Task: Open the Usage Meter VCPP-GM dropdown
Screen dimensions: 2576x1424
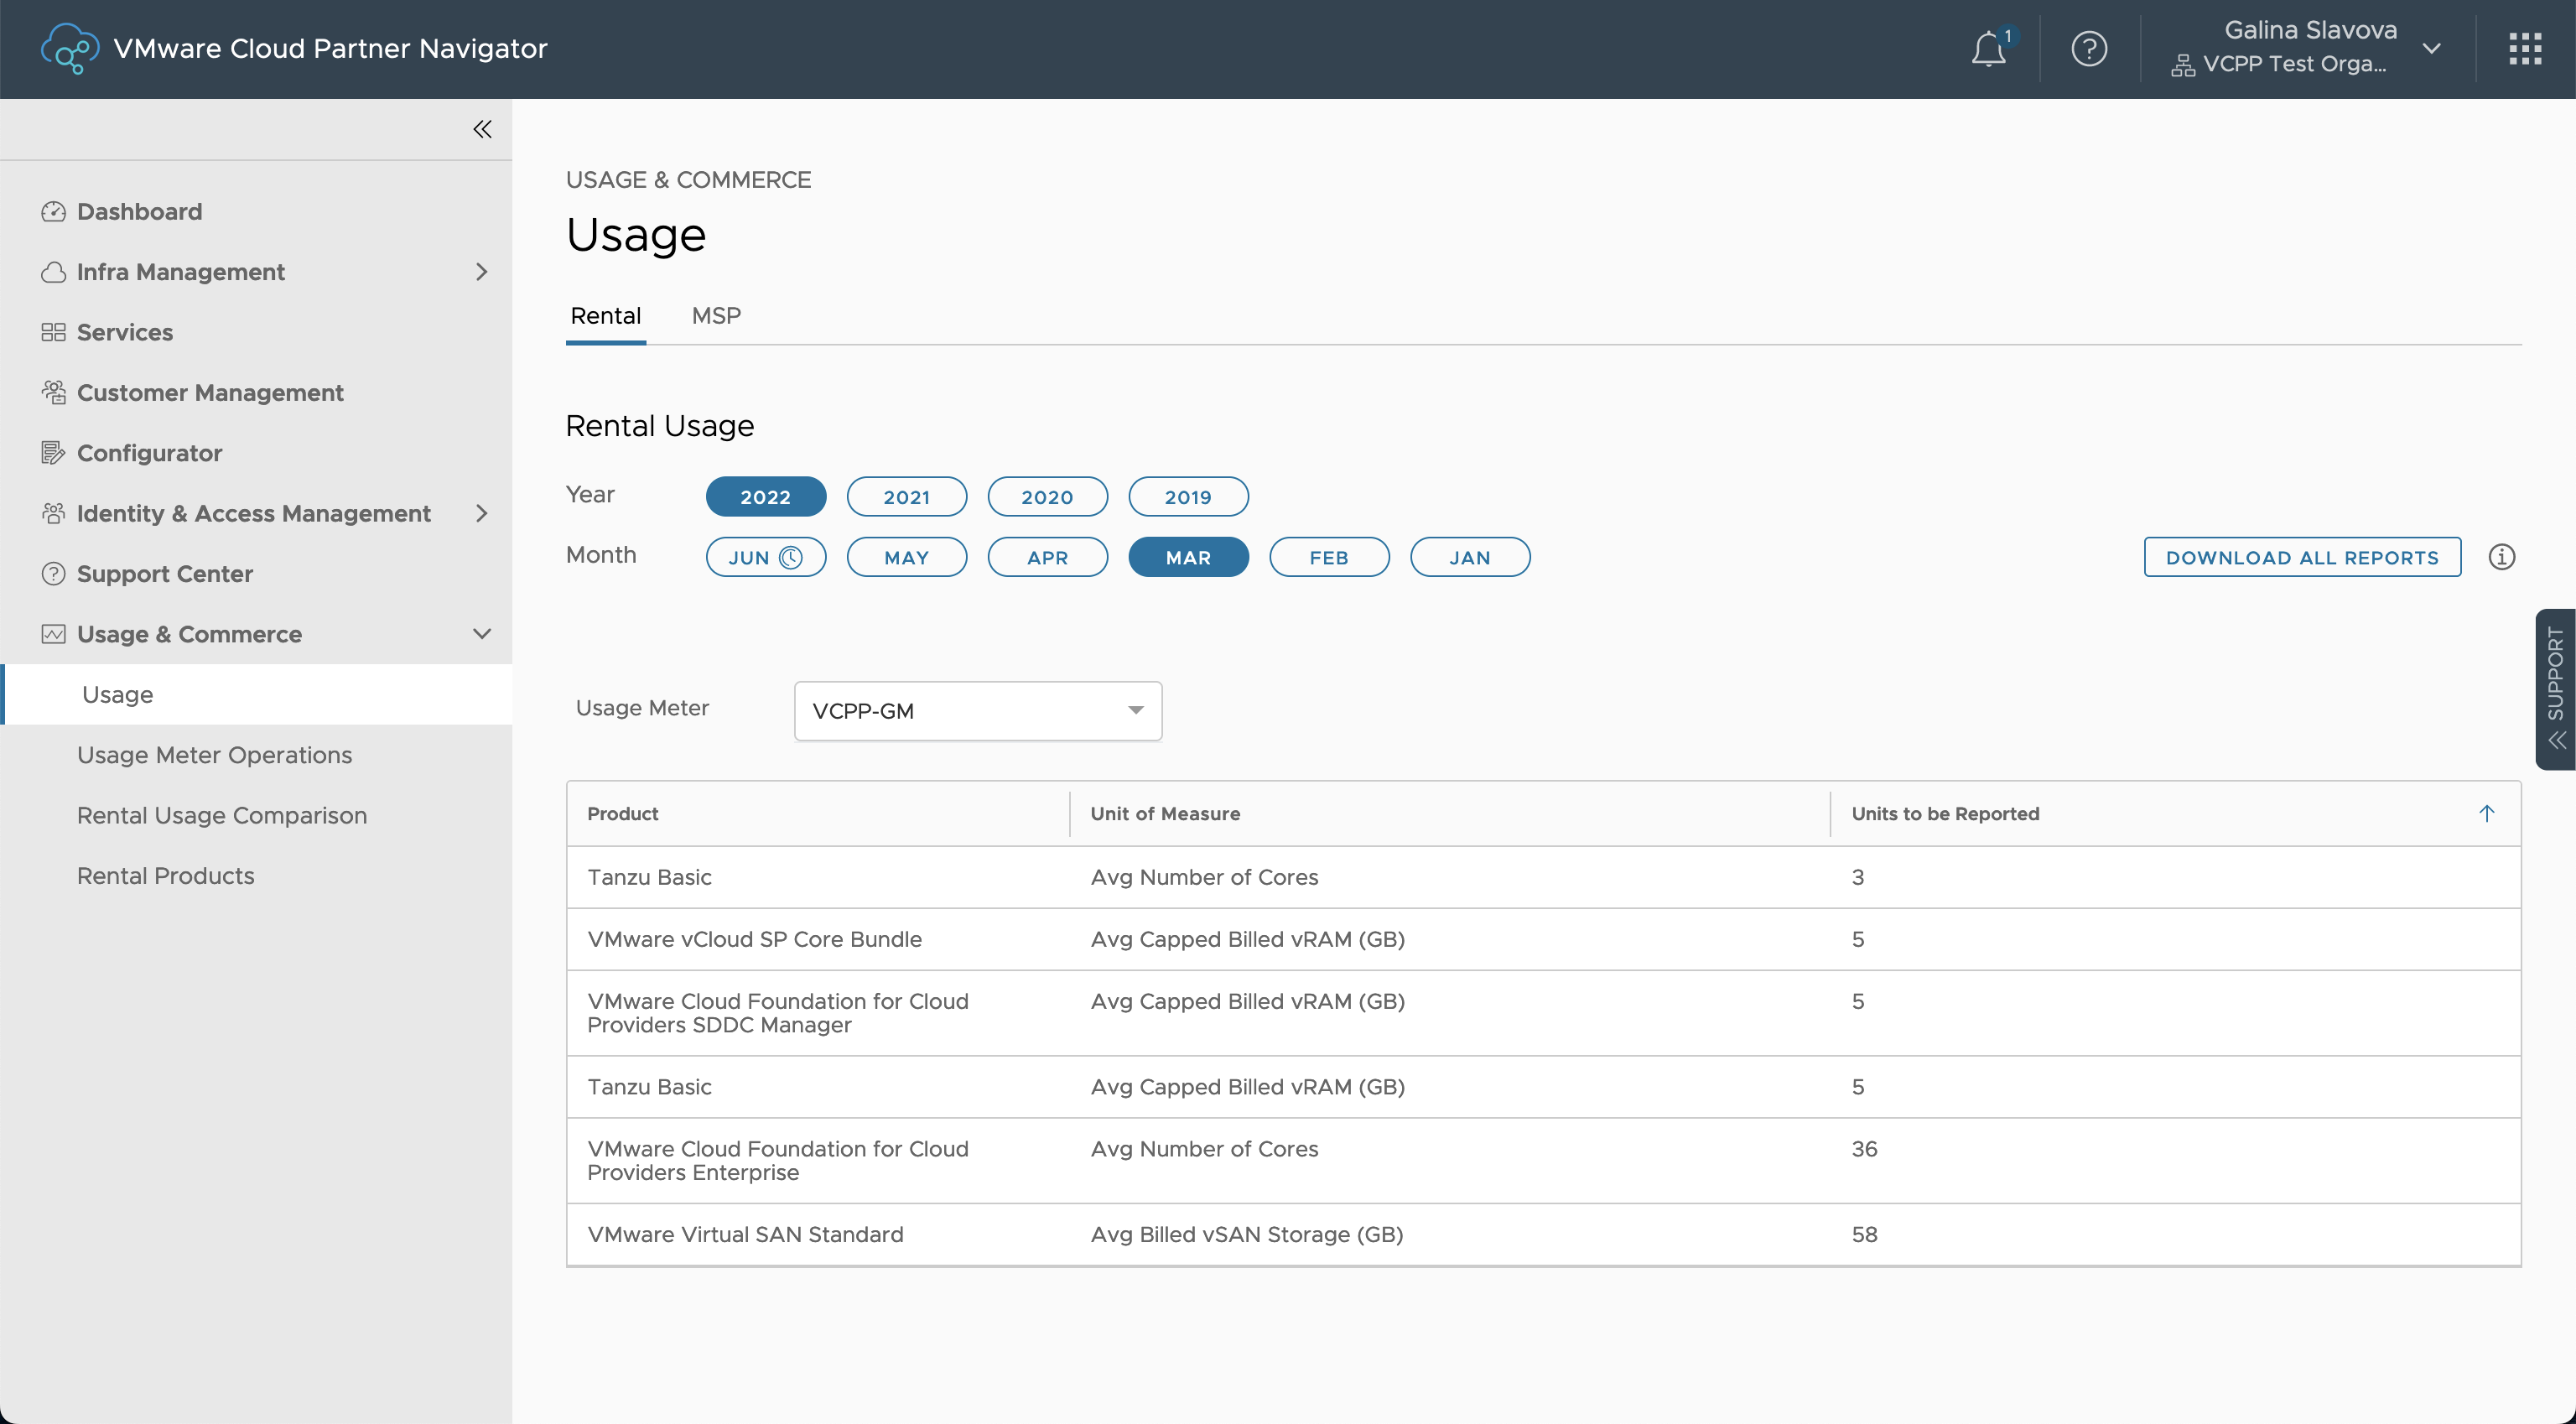Action: coord(977,711)
